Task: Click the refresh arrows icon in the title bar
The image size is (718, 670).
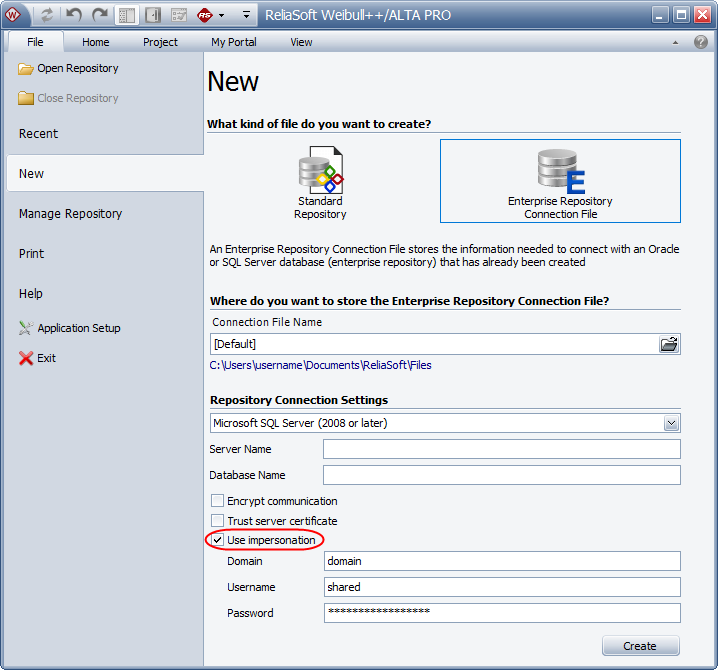Action: (47, 15)
